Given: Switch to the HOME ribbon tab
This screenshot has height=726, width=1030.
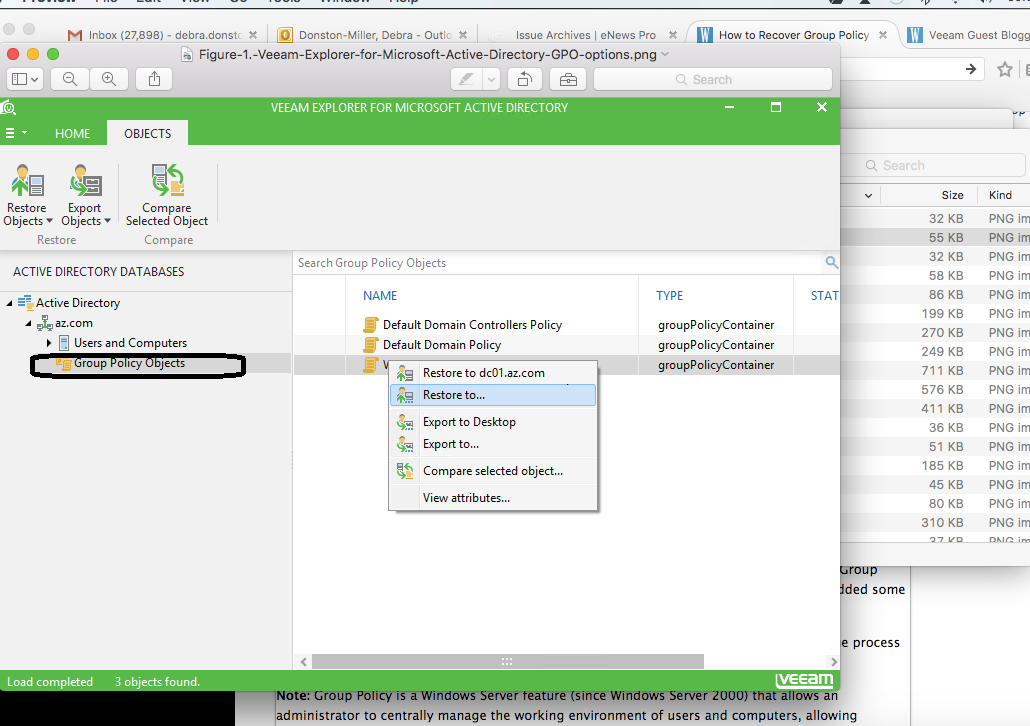Looking at the screenshot, I should point(72,133).
